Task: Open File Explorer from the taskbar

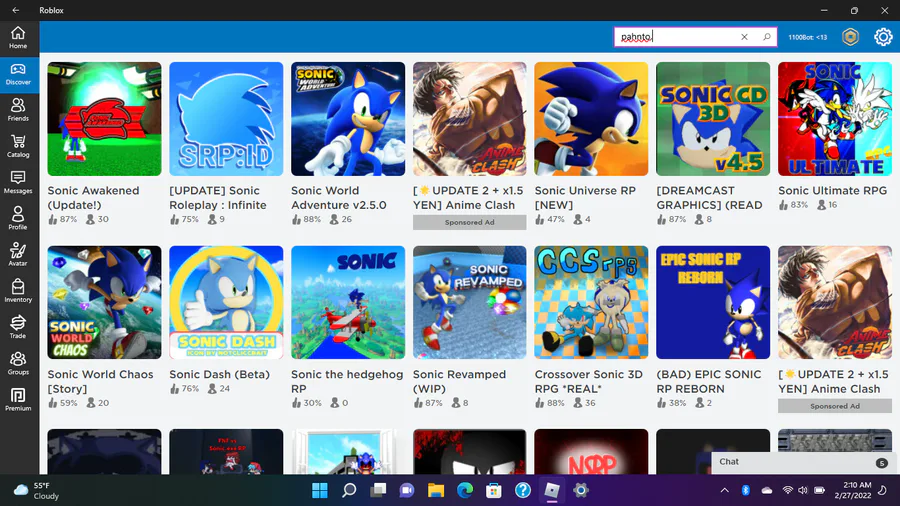Action: (436, 491)
